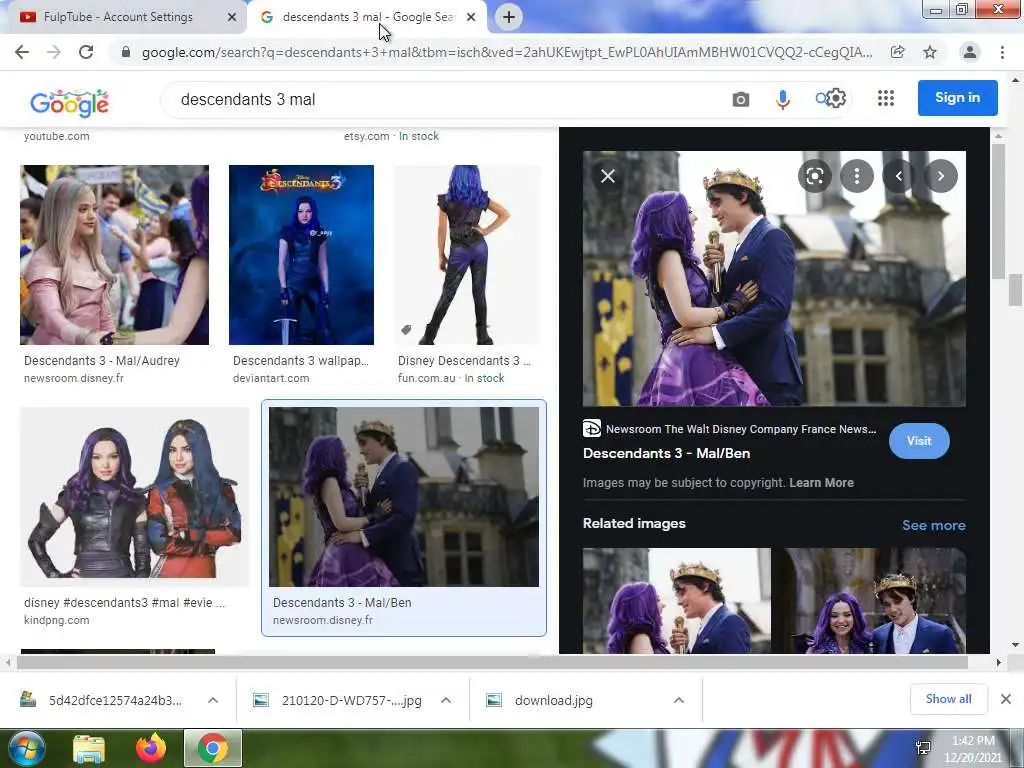Click Chrome taskbar icon
The height and width of the screenshot is (768, 1024).
point(213,748)
